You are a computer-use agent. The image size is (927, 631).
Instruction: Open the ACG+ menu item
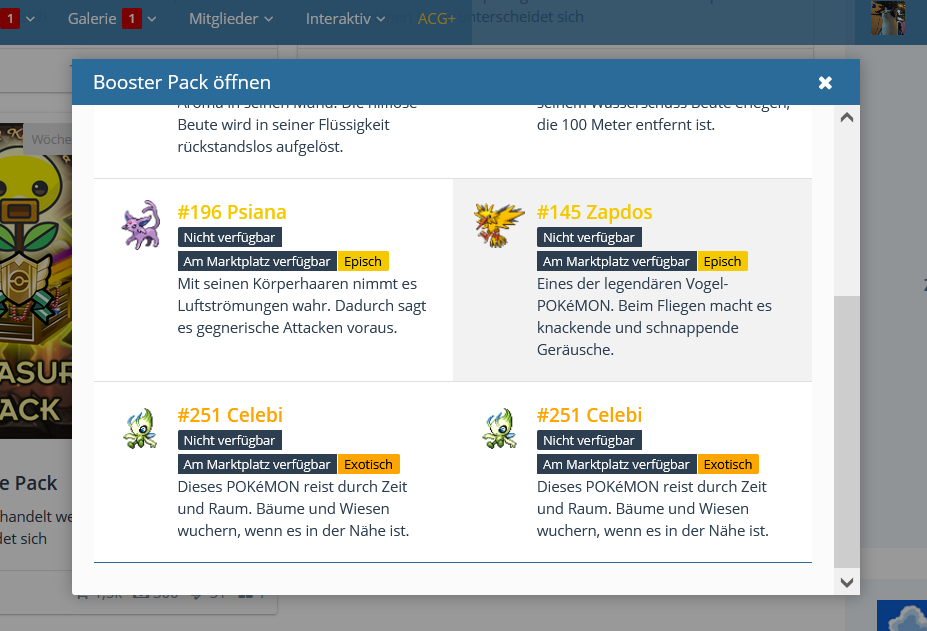point(437,18)
